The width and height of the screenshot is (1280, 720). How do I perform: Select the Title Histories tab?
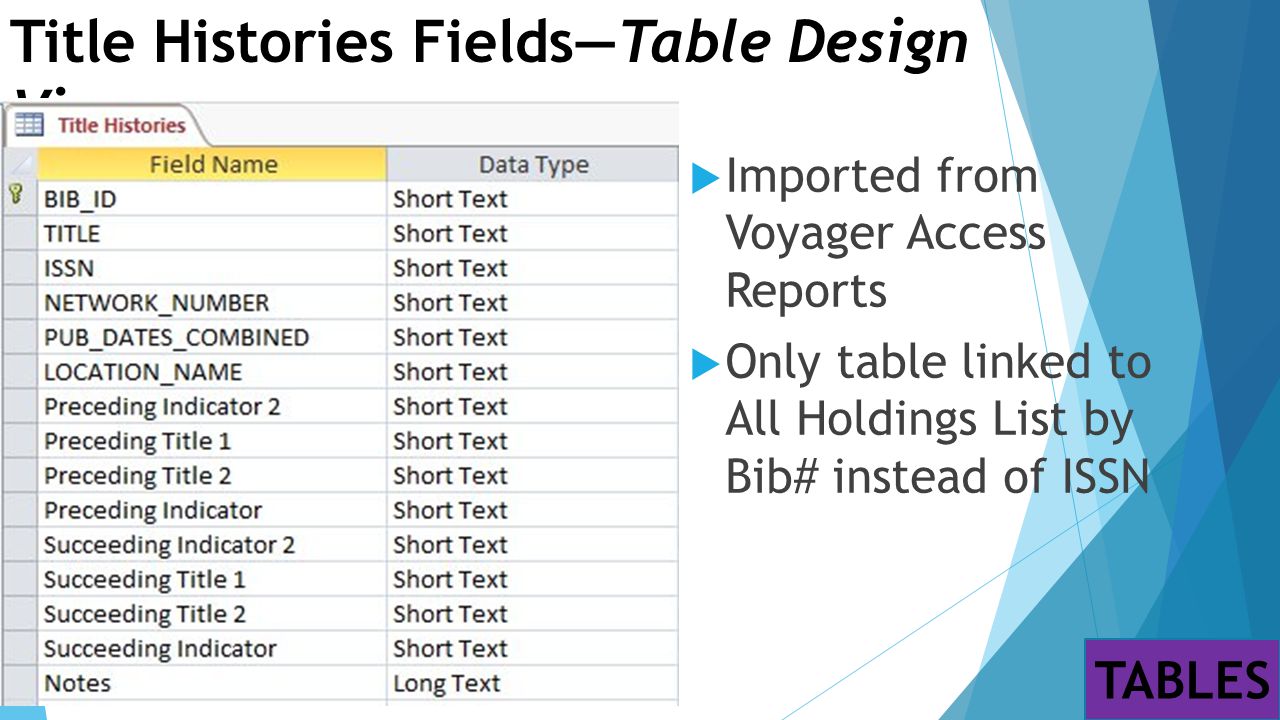(105, 126)
